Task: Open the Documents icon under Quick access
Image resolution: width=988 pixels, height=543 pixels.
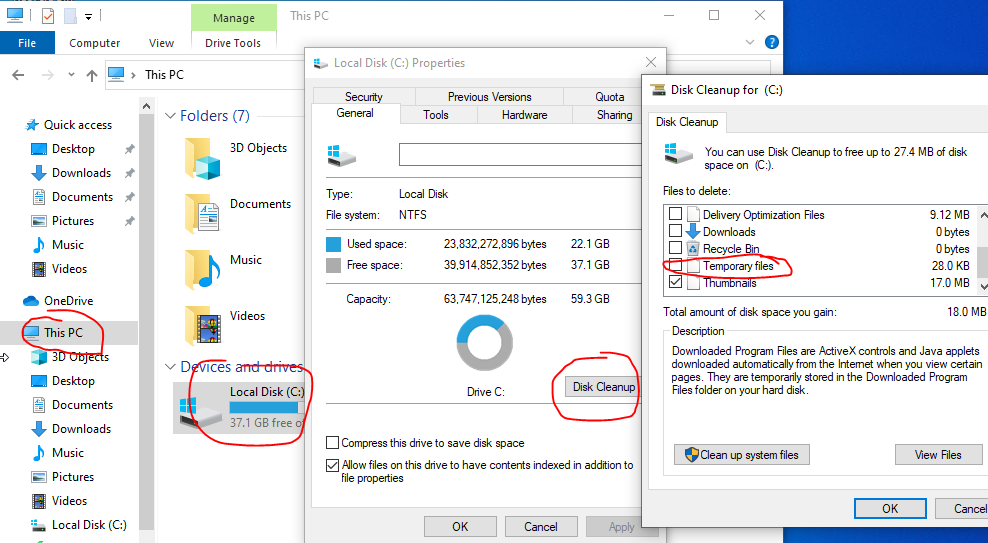Action: pos(39,197)
